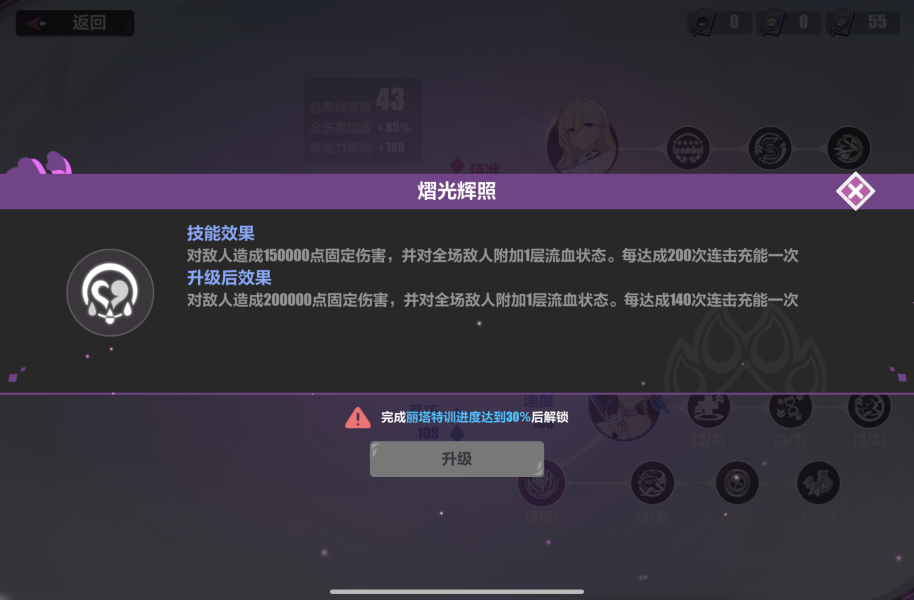Tap the 升级 upgrade button
Viewport: 914px width, 600px height.
pyautogui.click(x=456, y=459)
